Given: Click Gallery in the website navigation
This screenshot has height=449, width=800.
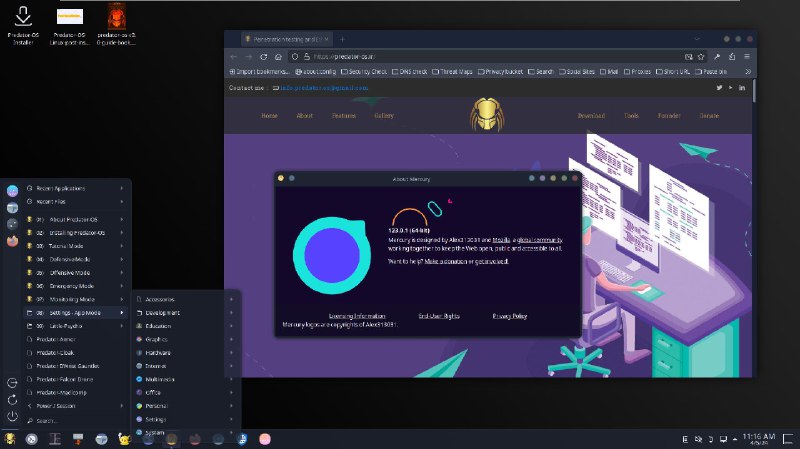Looking at the screenshot, I should coord(384,116).
